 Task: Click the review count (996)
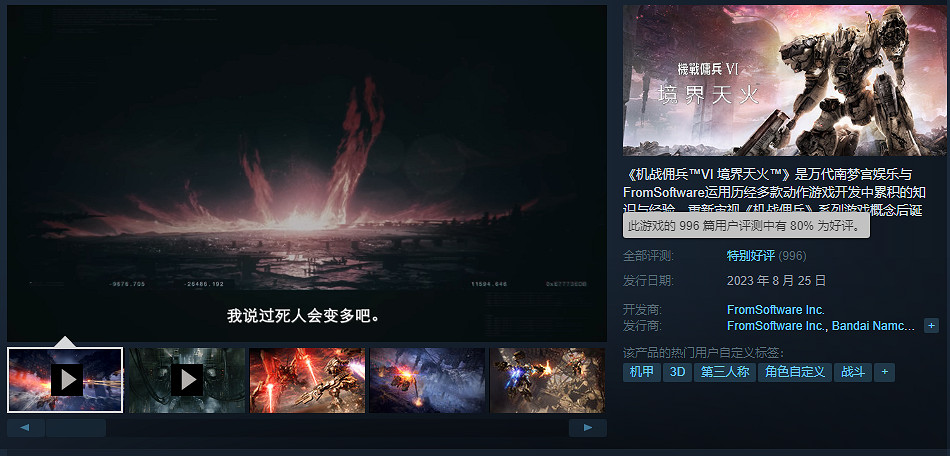792,256
